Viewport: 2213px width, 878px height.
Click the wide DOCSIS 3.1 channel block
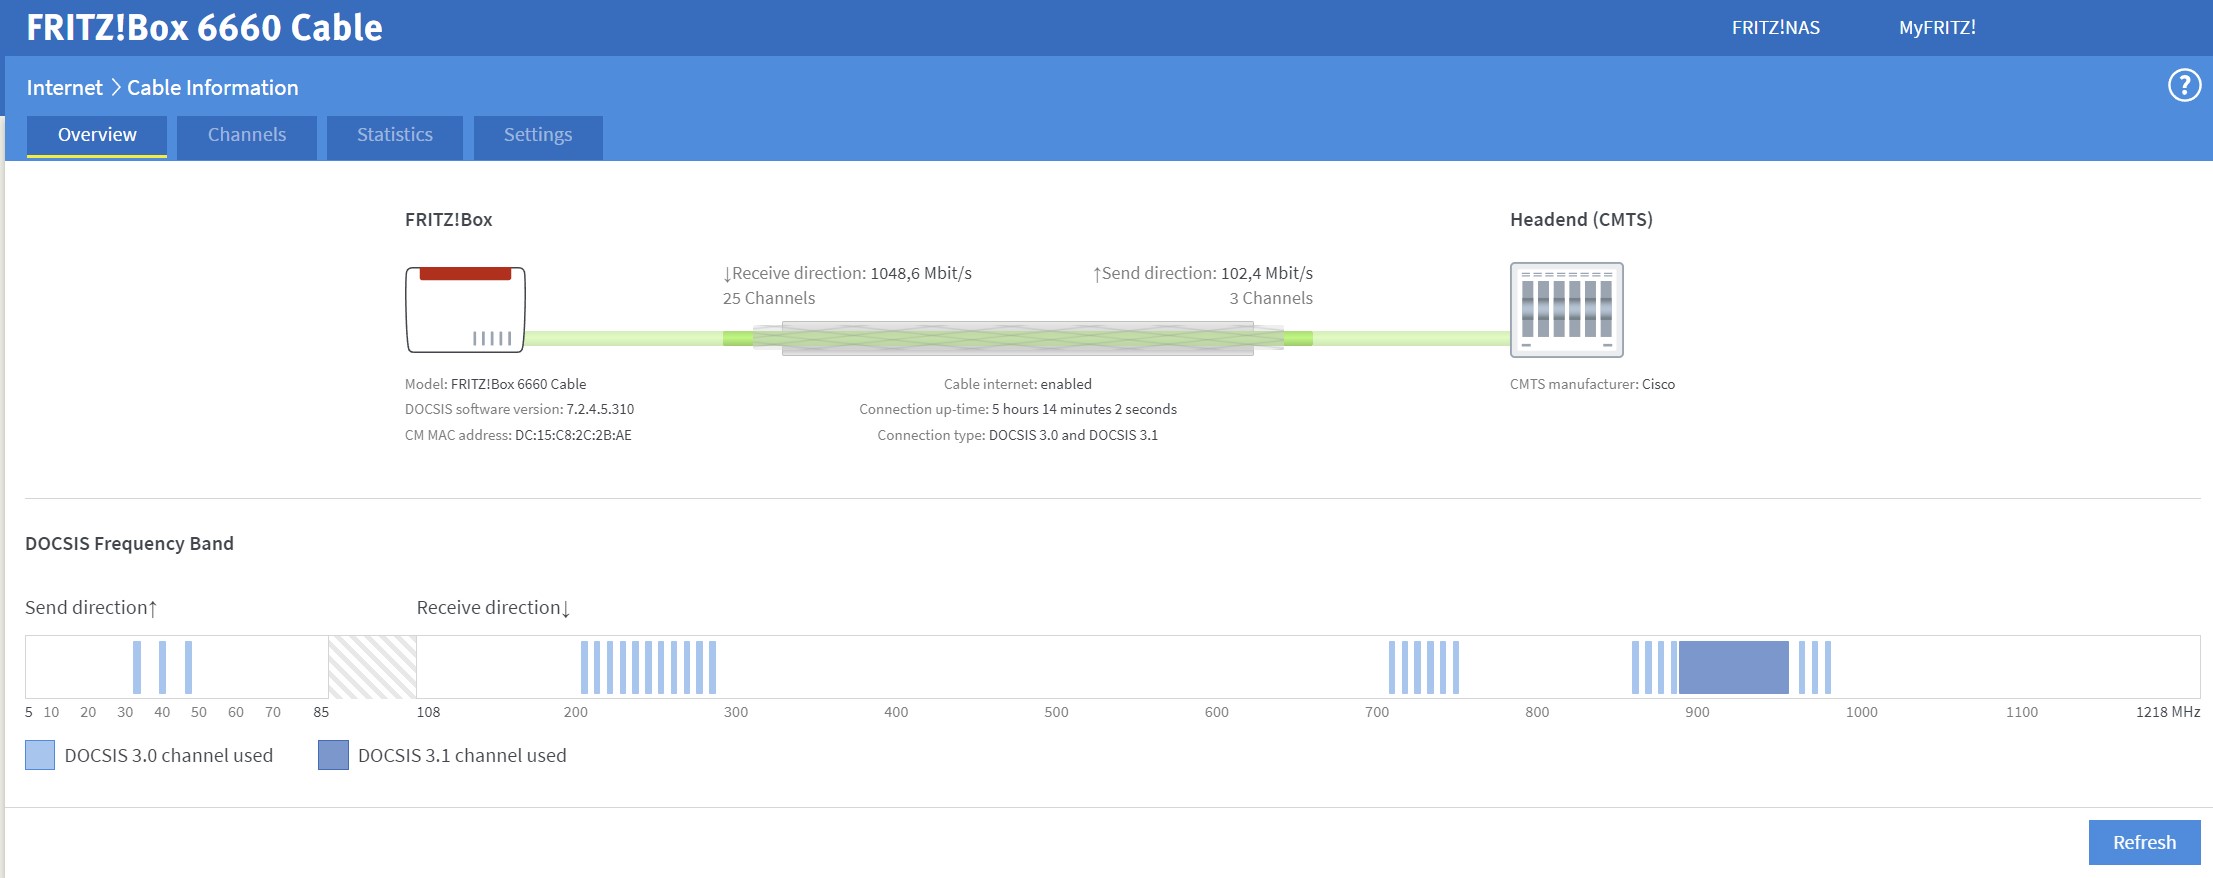(x=1733, y=667)
